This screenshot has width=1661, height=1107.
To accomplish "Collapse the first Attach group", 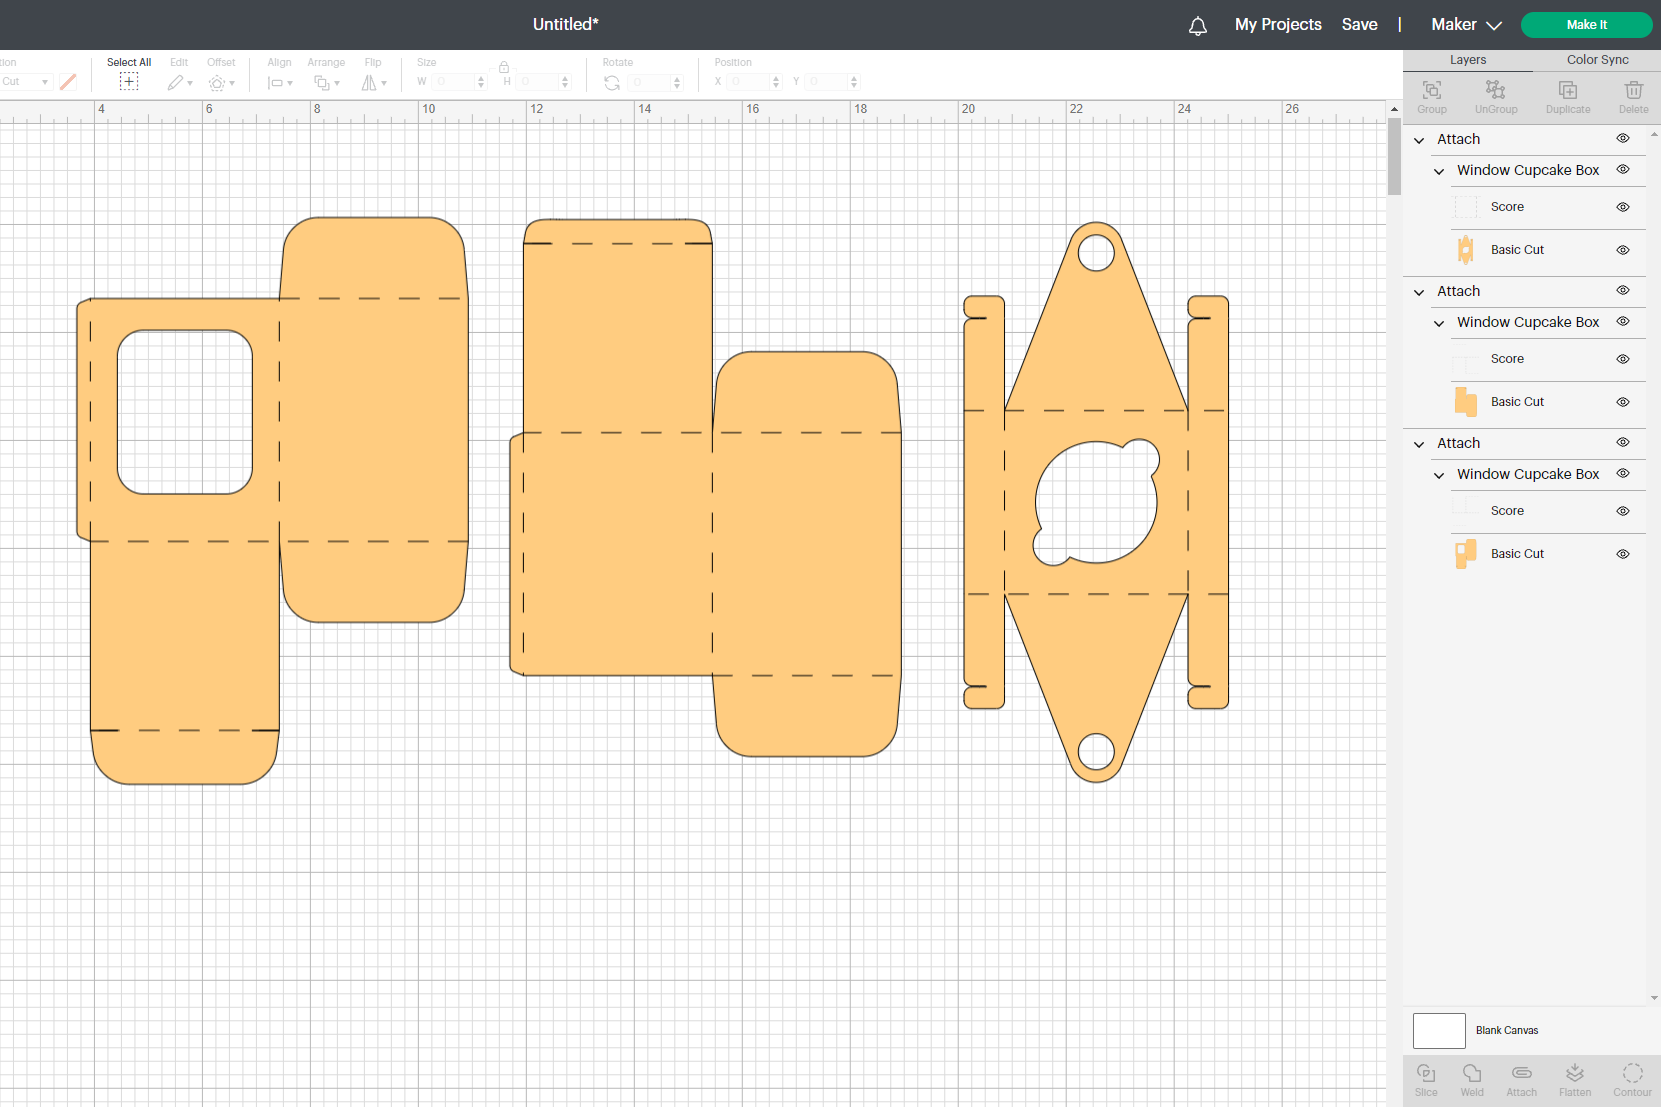I will (1418, 139).
